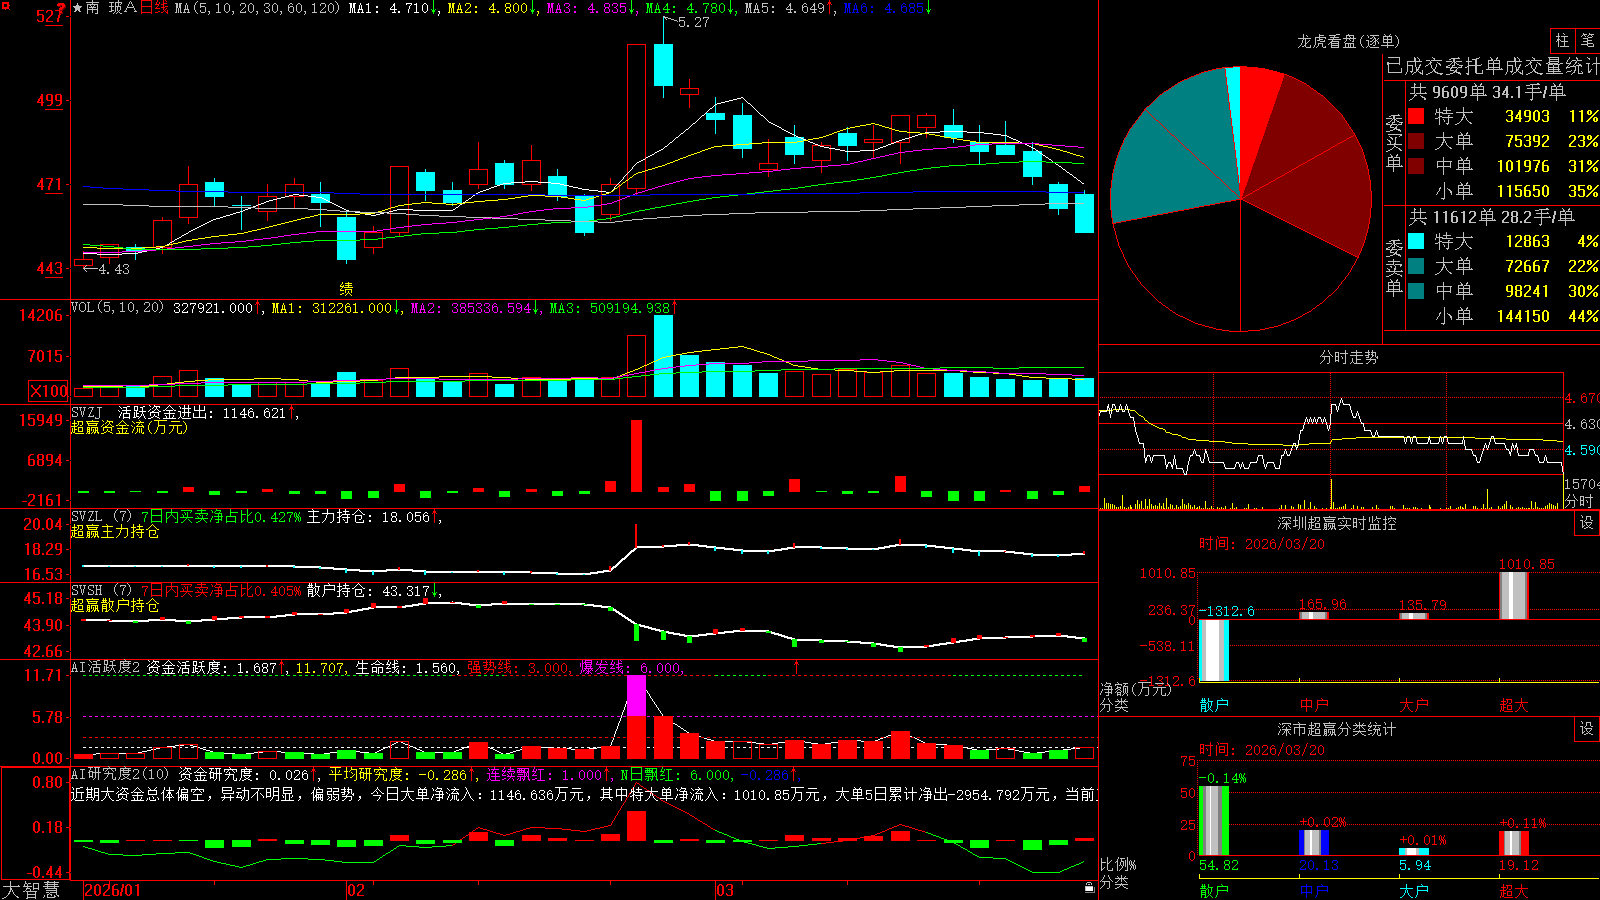Open 设 settings for 深市超赢分类统计
This screenshot has height=900, width=1600.
coord(1586,730)
